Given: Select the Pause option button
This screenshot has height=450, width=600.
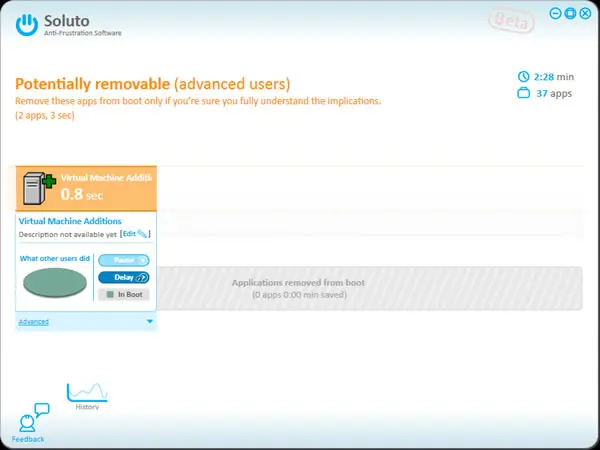Looking at the screenshot, I should [x=124, y=260].
